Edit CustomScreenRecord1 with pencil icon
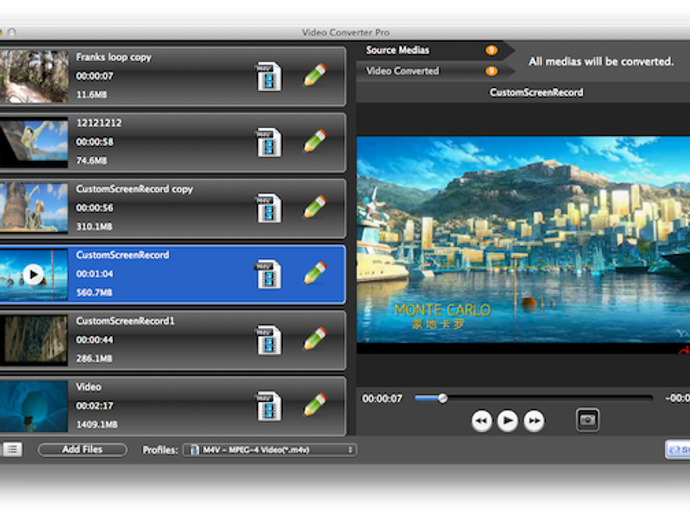The width and height of the screenshot is (690, 518). [316, 339]
